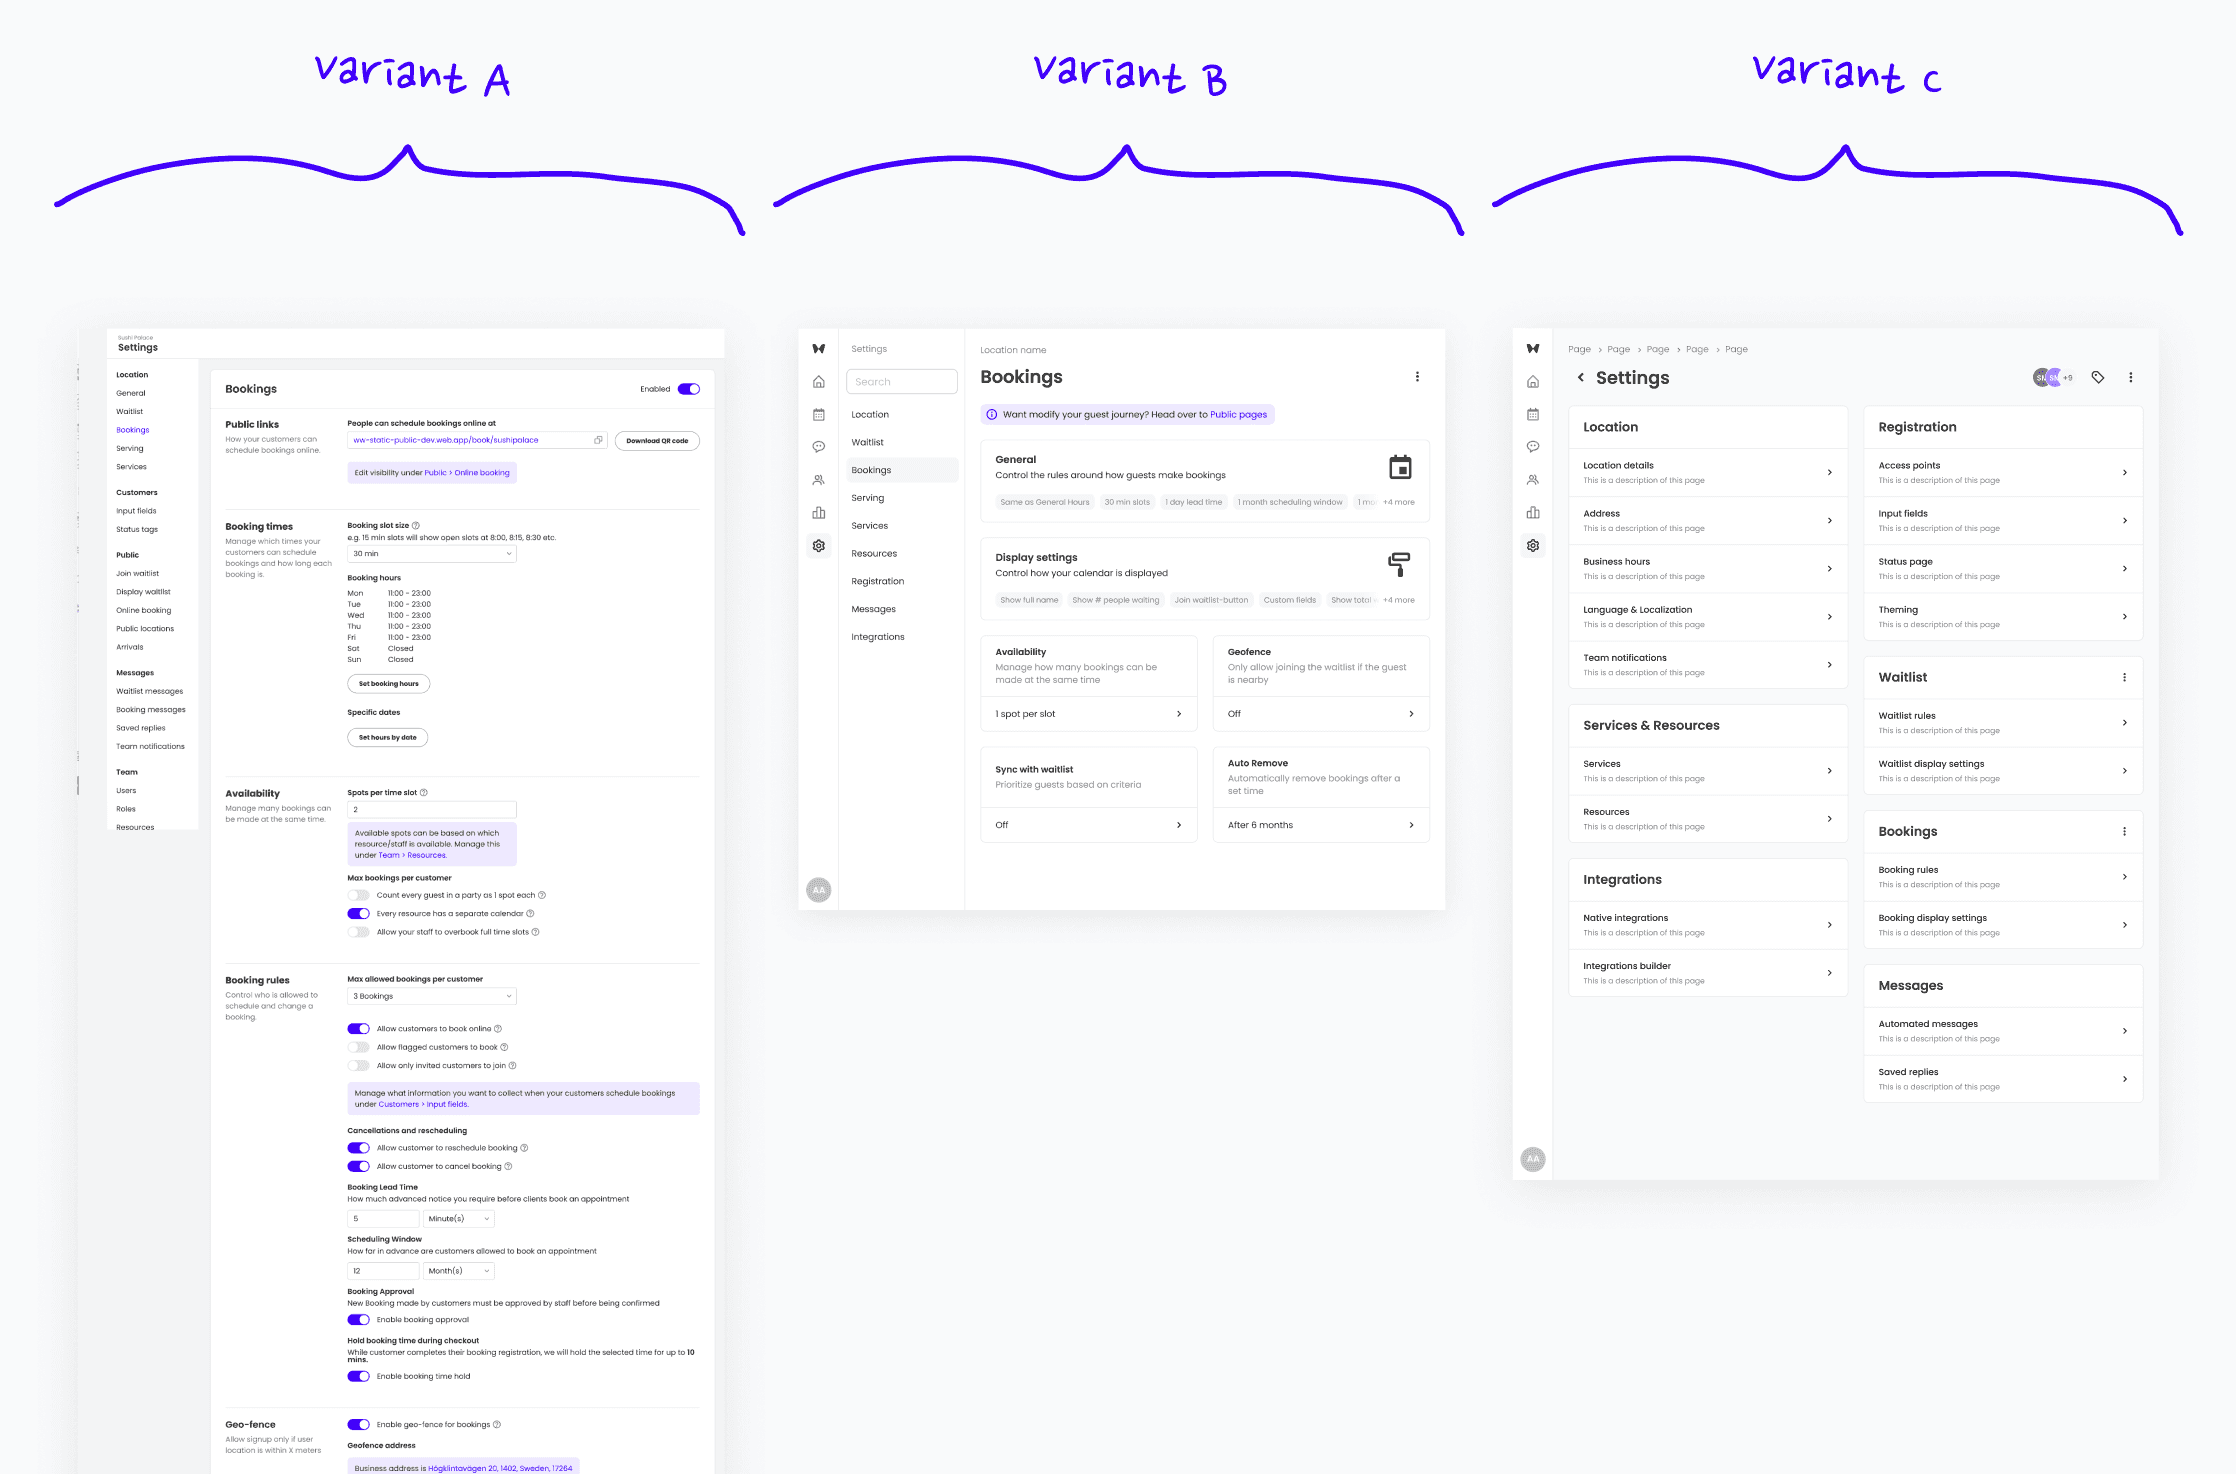Toggle the Bookings Enabled switch
The height and width of the screenshot is (1474, 2236).
click(x=689, y=389)
